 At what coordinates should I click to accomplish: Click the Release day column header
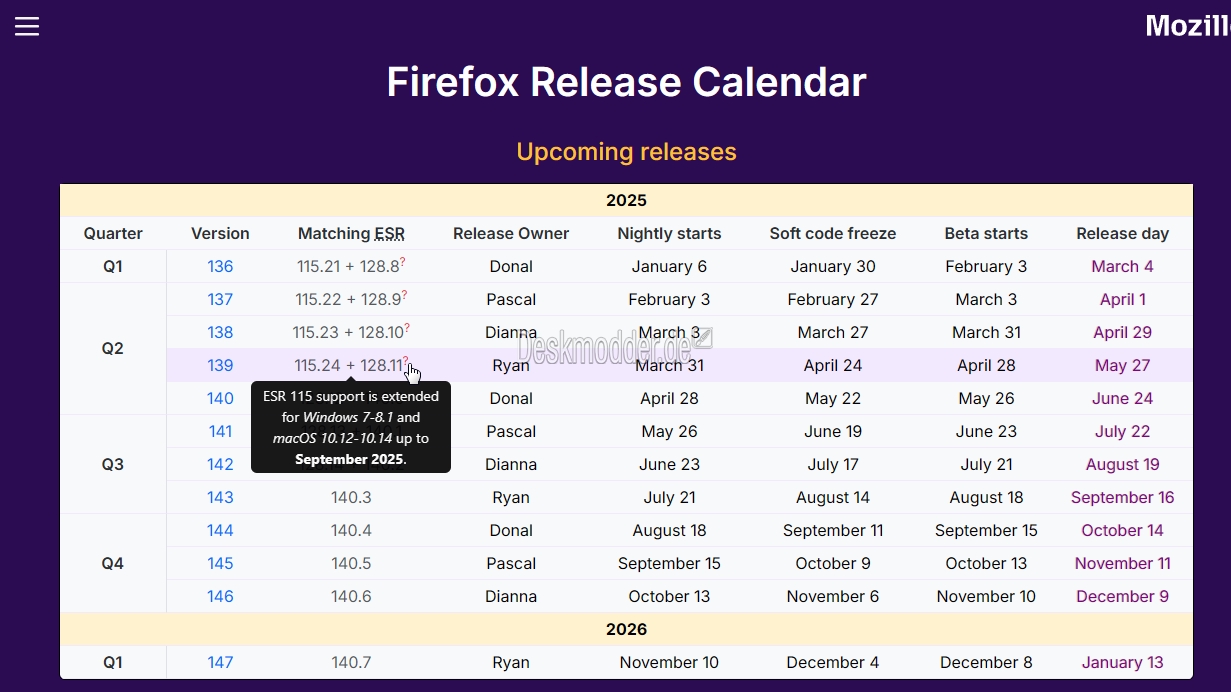pos(1122,233)
